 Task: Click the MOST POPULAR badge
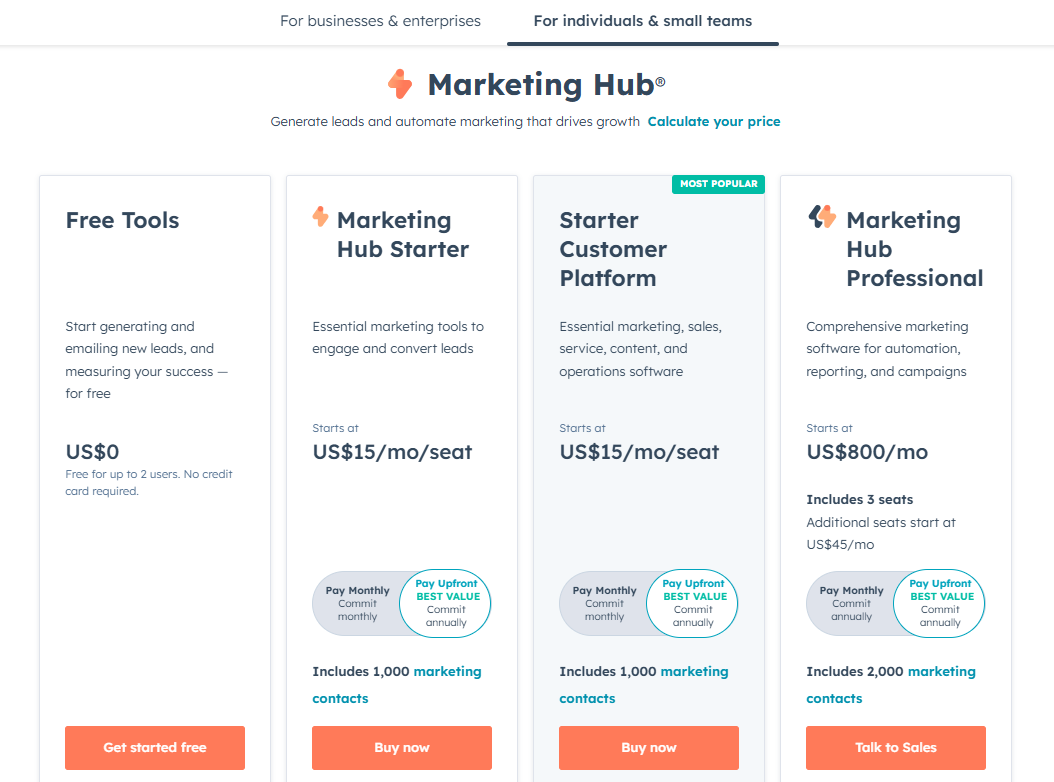(718, 184)
